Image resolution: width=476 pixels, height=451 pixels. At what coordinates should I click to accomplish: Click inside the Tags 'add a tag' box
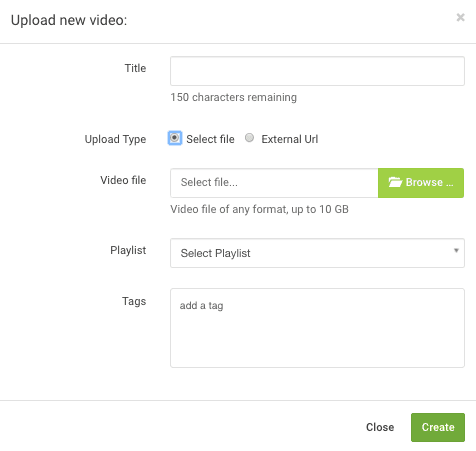click(x=317, y=328)
